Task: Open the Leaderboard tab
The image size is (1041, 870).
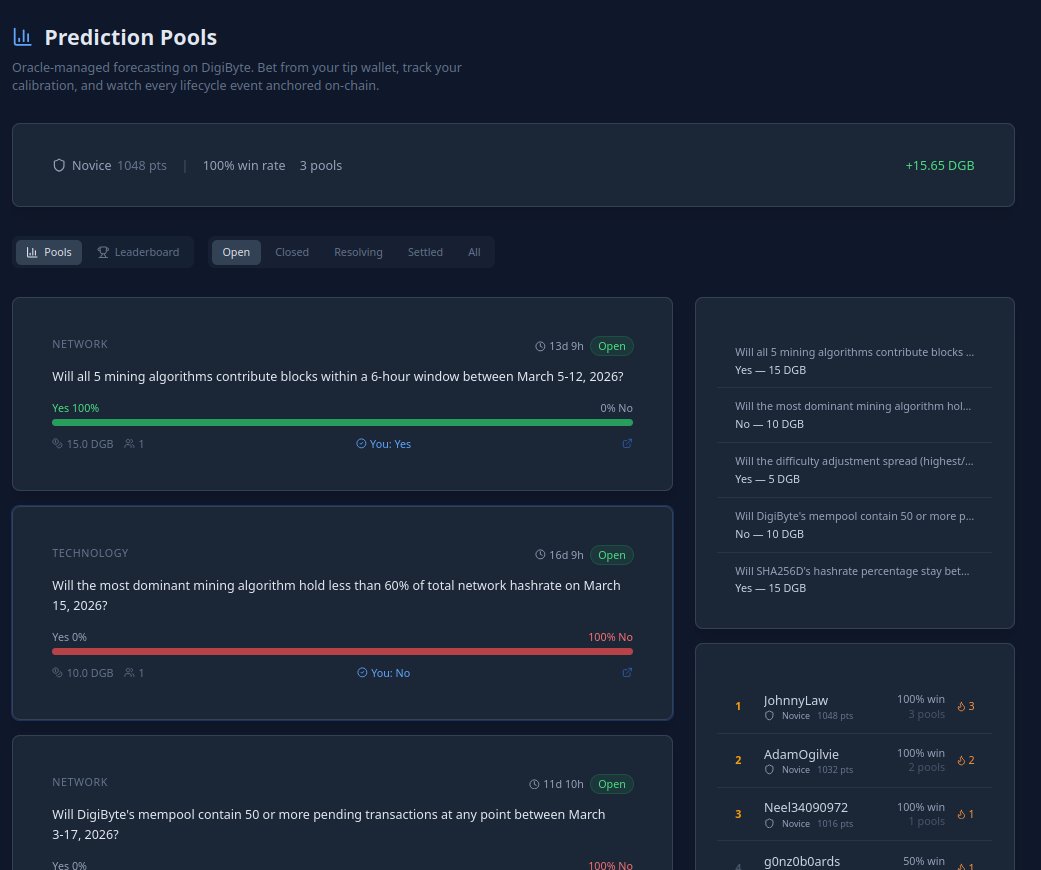Action: (139, 252)
